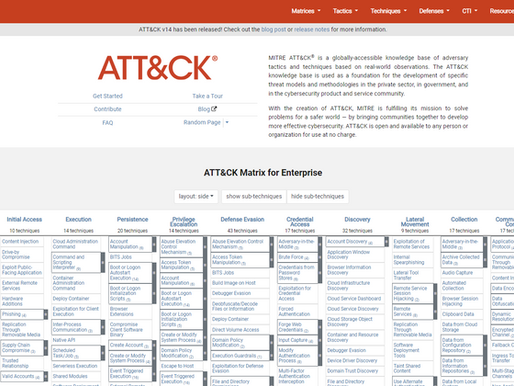Open the Techniques menu

388,11
